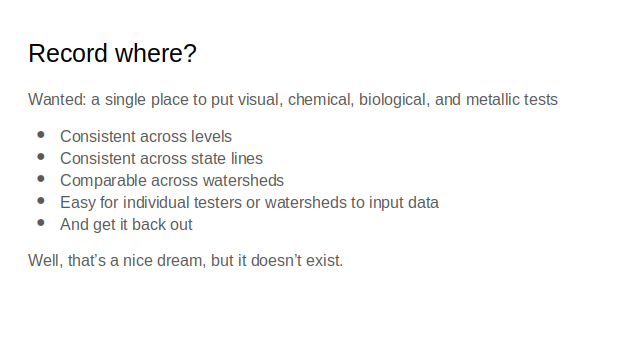Viewport: 640px width, 360px height.
Task: Click the bullet dot before "Easy for individual testers"
Action: pos(41,201)
